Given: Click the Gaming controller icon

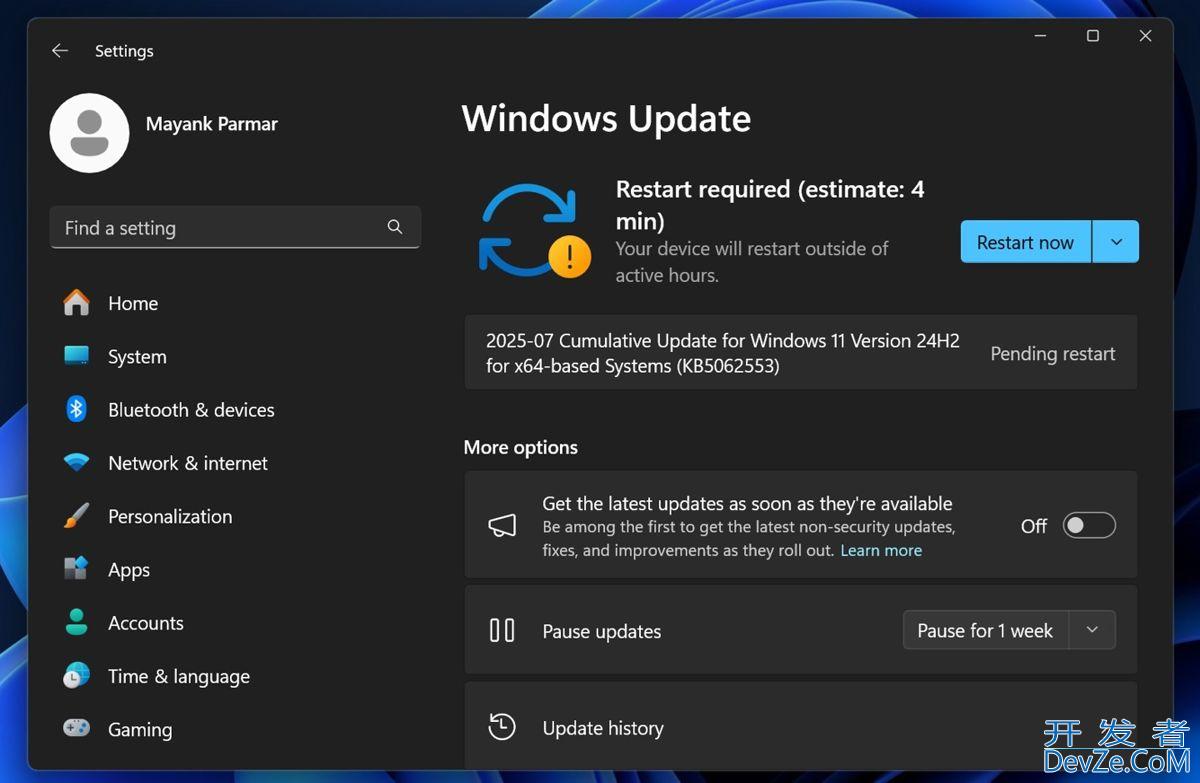Looking at the screenshot, I should pos(76,729).
